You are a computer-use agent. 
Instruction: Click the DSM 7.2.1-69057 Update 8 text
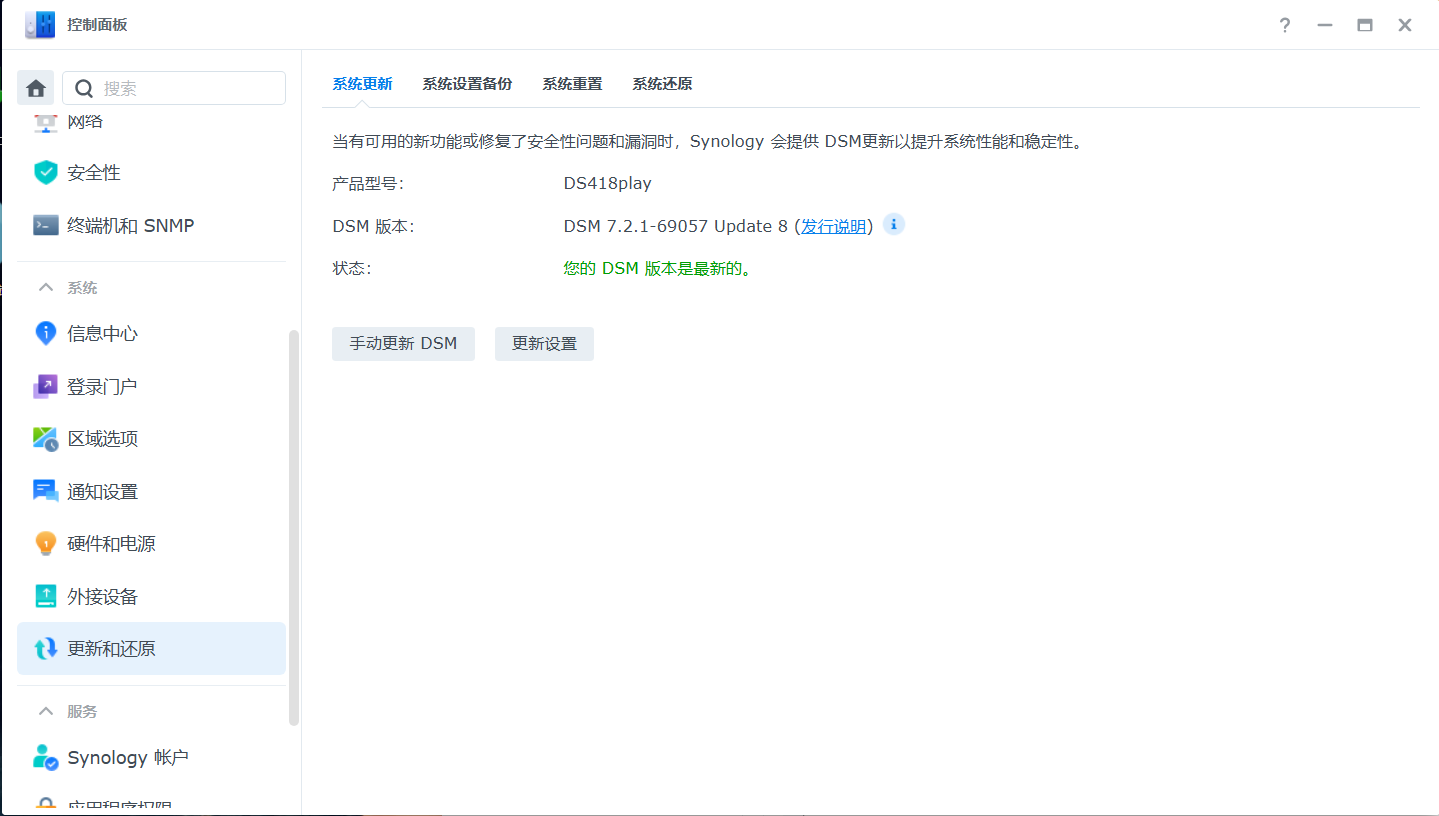click(x=676, y=226)
